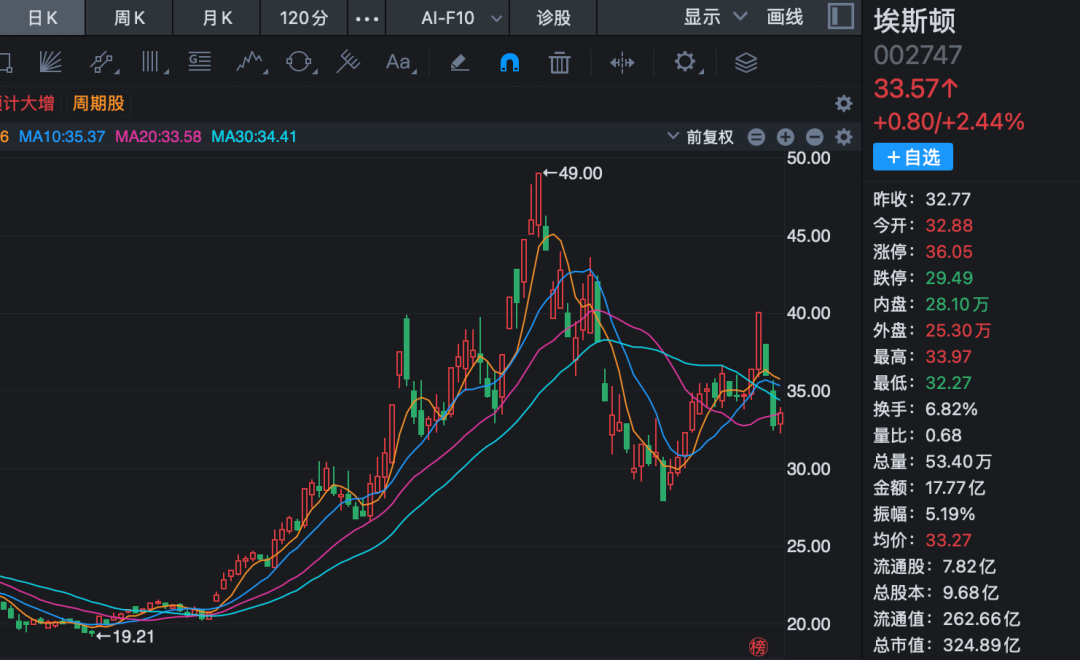Image resolution: width=1080 pixels, height=660 pixels.
Task: Open the 诊股 diagnosis button
Action: pyautogui.click(x=553, y=17)
